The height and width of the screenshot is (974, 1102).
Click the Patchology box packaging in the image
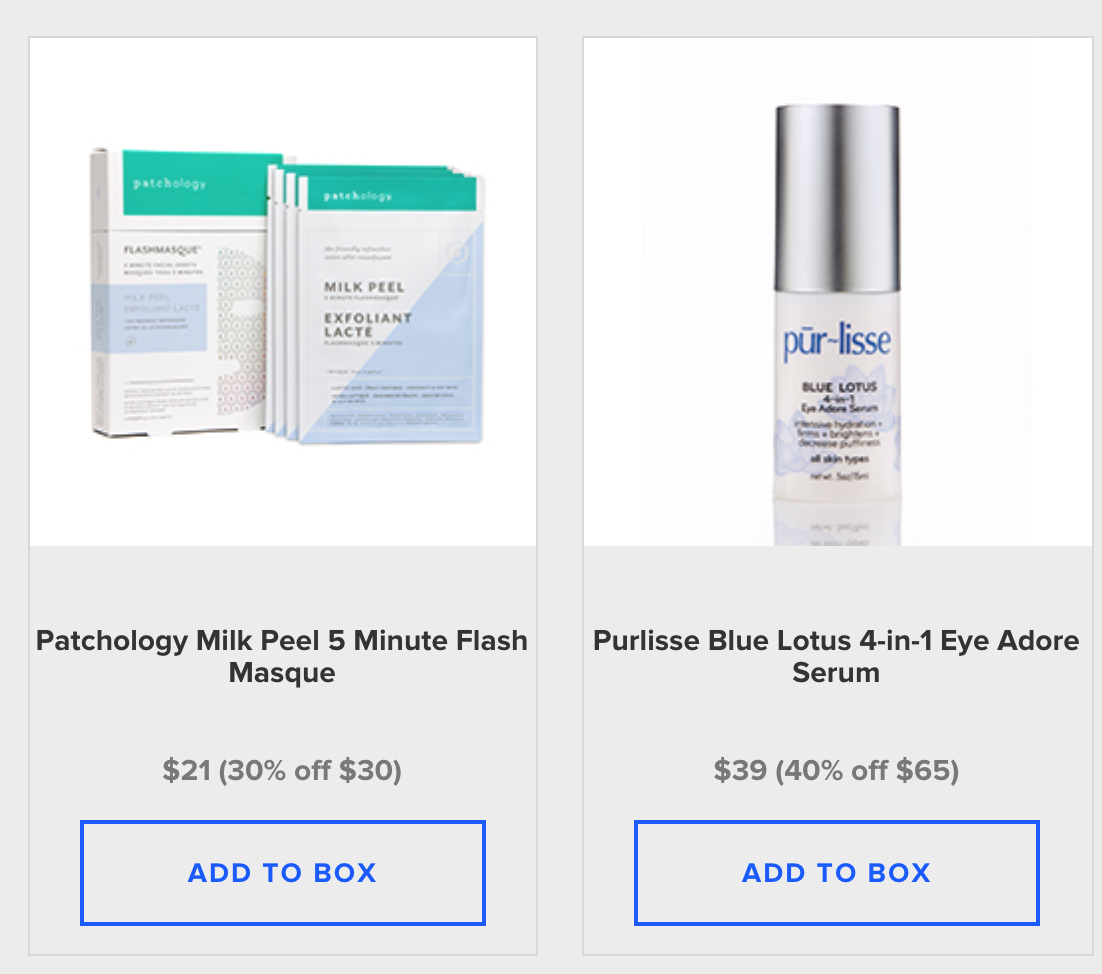(184, 292)
